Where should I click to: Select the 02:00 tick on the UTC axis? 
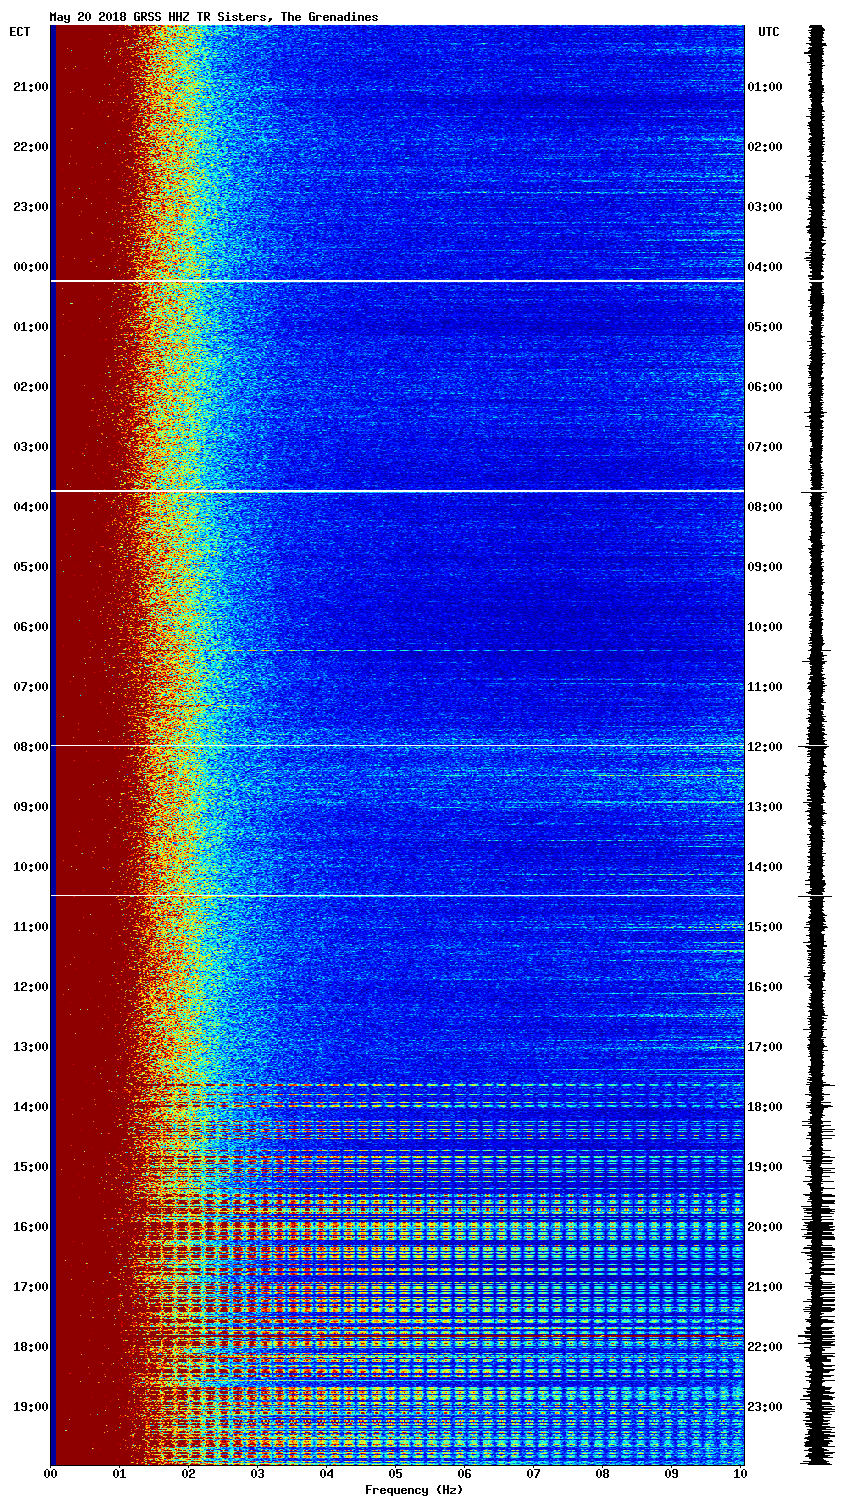pos(765,147)
